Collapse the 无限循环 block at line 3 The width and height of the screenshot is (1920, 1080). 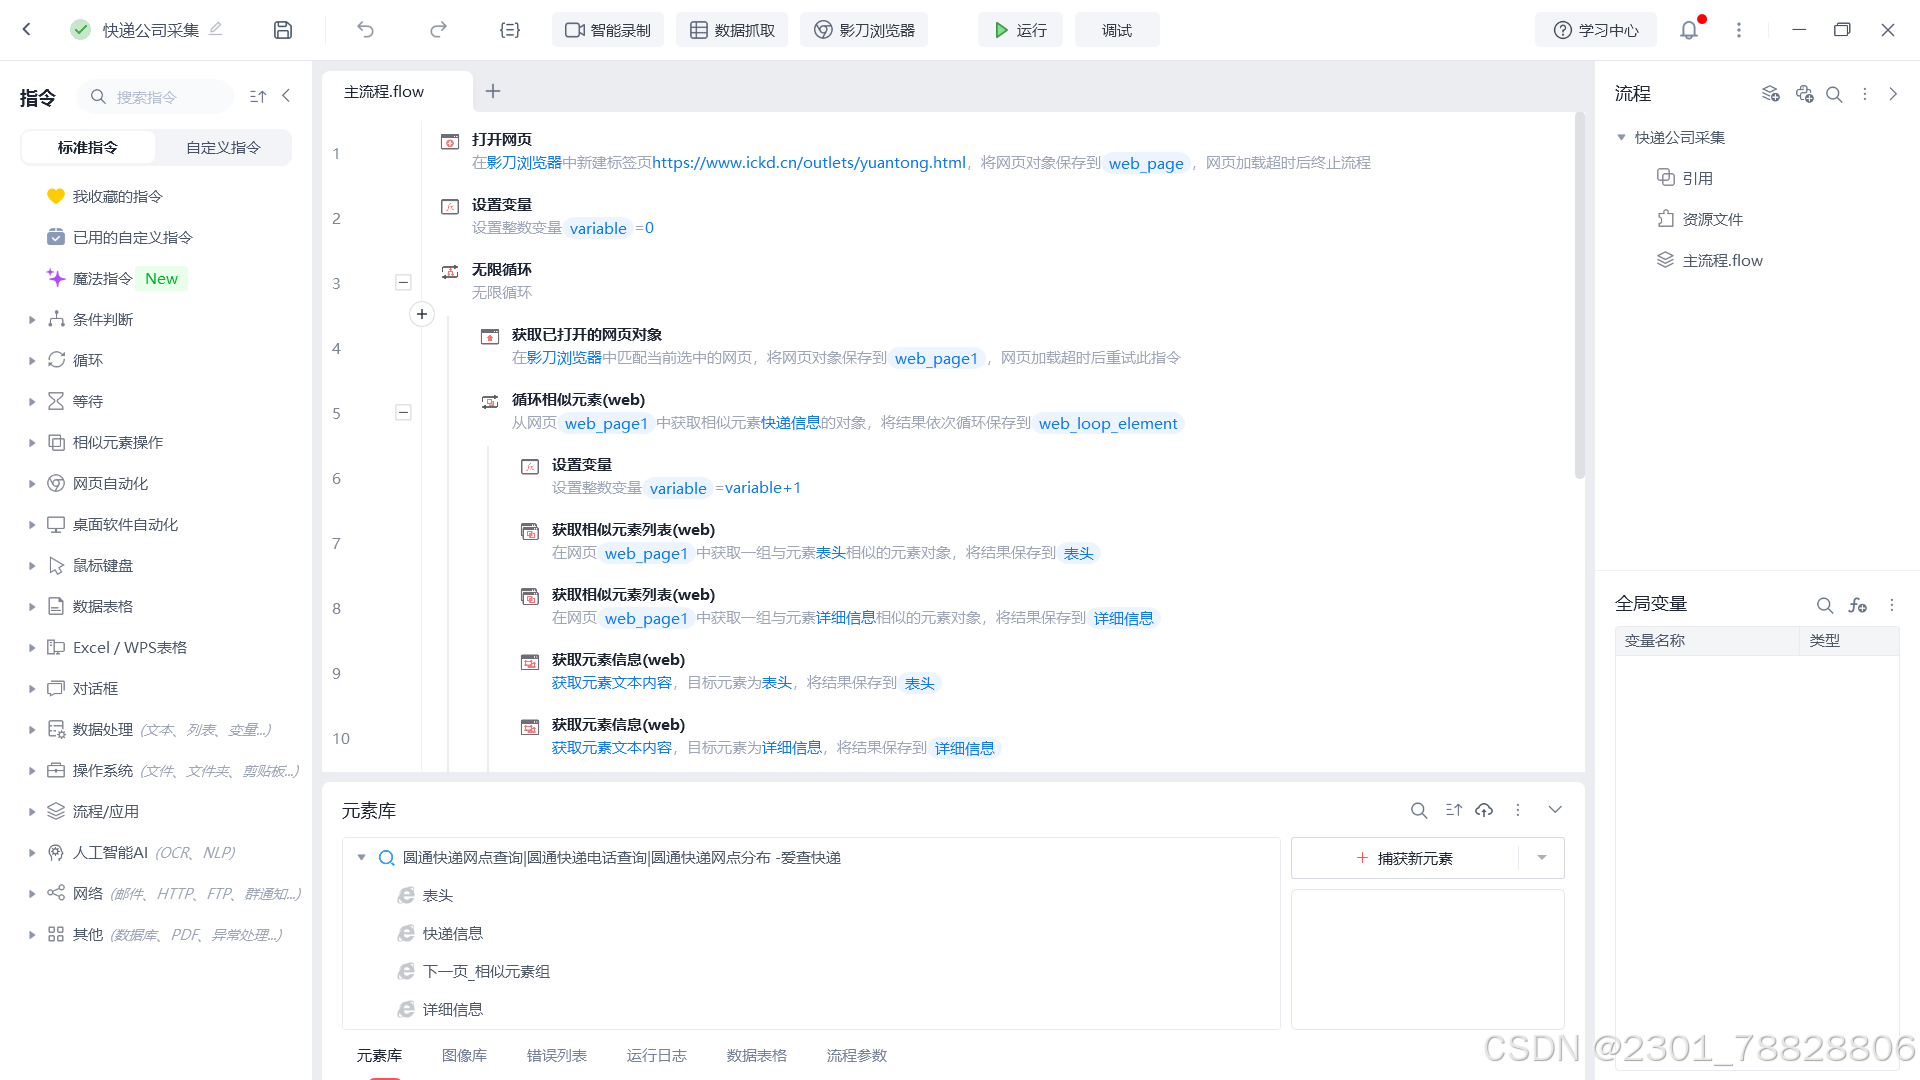pyautogui.click(x=403, y=282)
